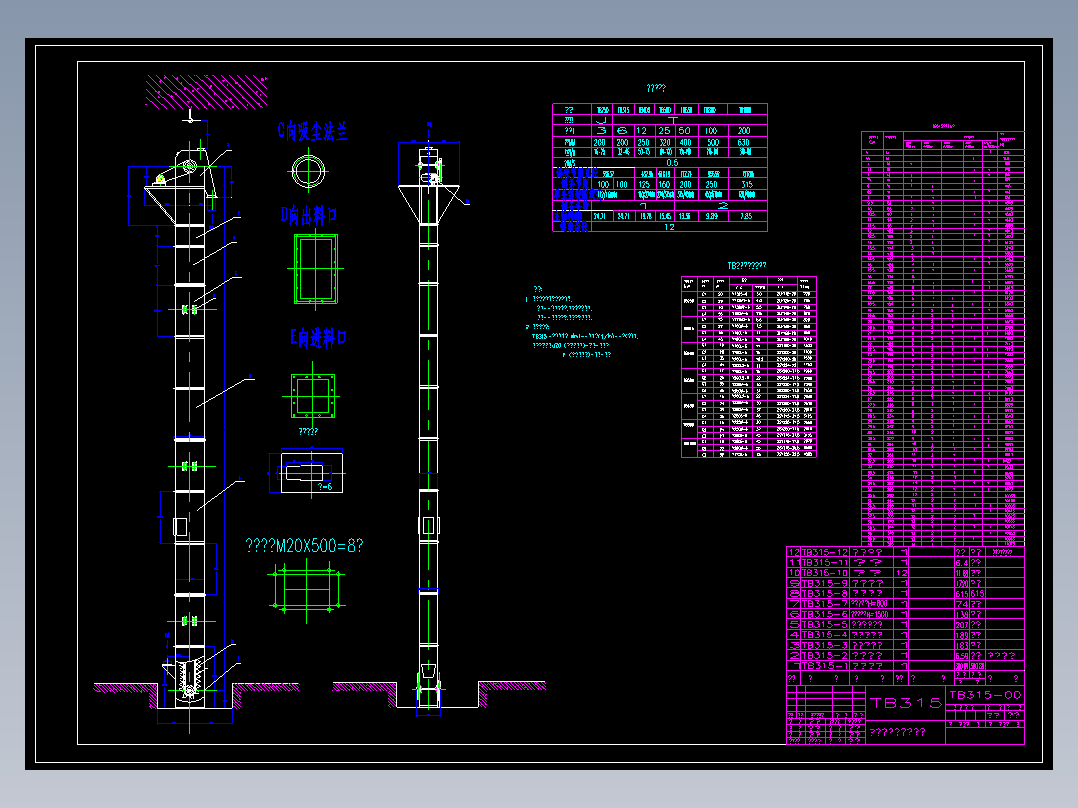Click the 315 cell in parameter table

coord(747,184)
